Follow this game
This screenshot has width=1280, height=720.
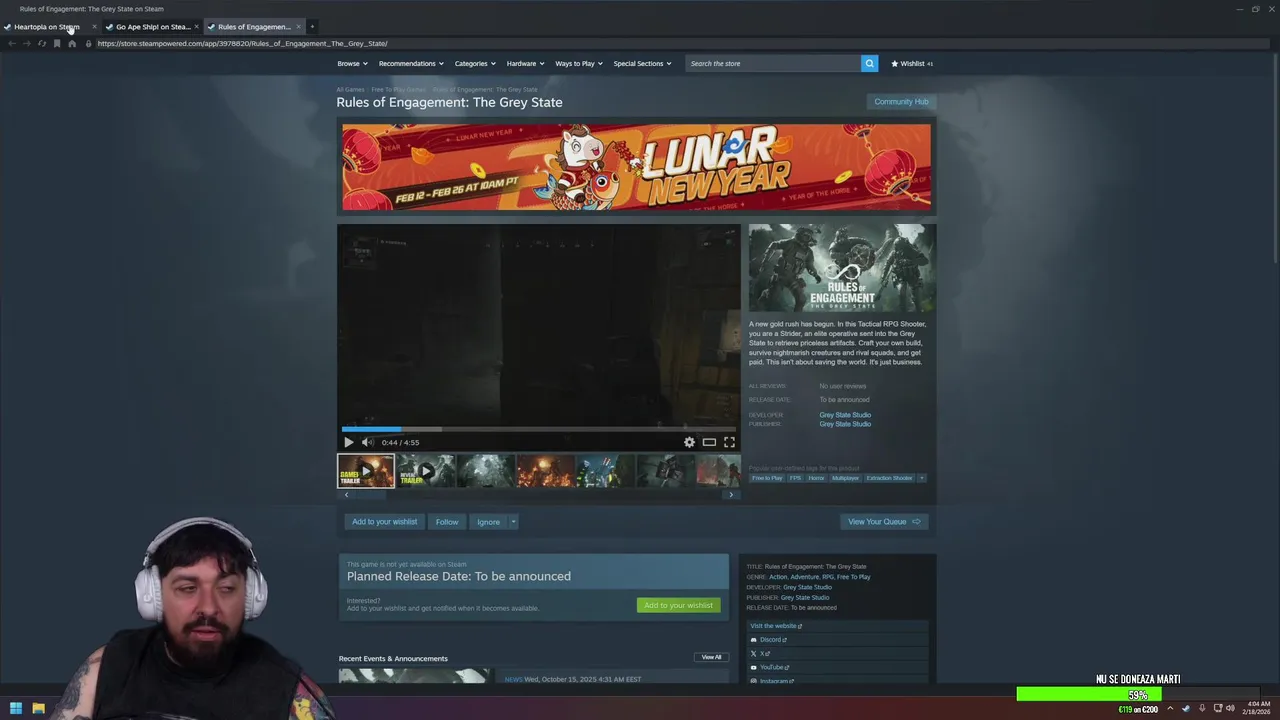447,522
